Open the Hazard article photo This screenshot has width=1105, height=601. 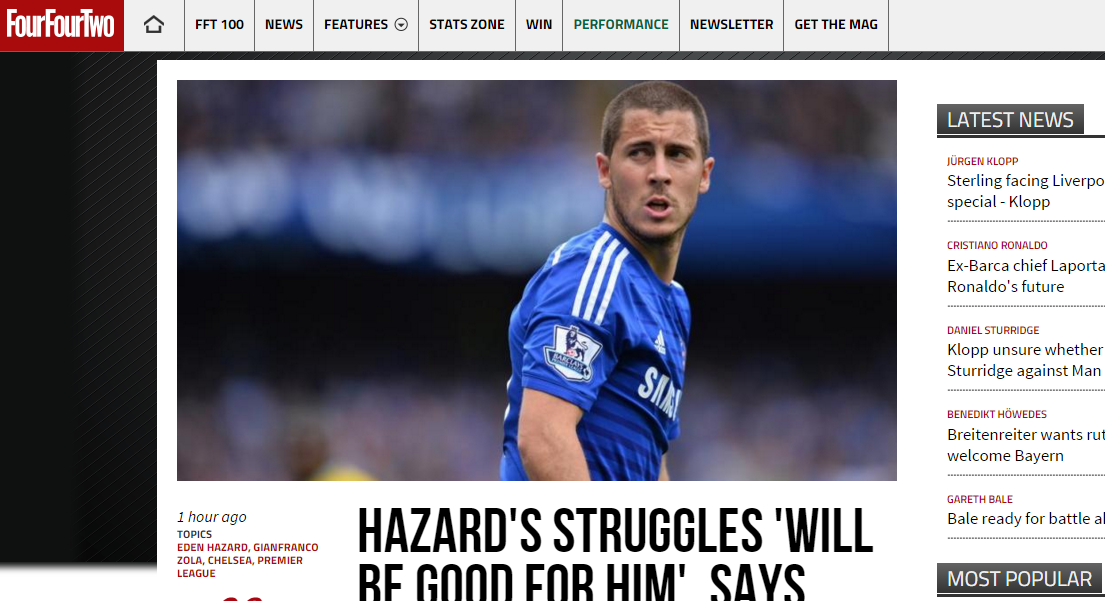(x=536, y=280)
